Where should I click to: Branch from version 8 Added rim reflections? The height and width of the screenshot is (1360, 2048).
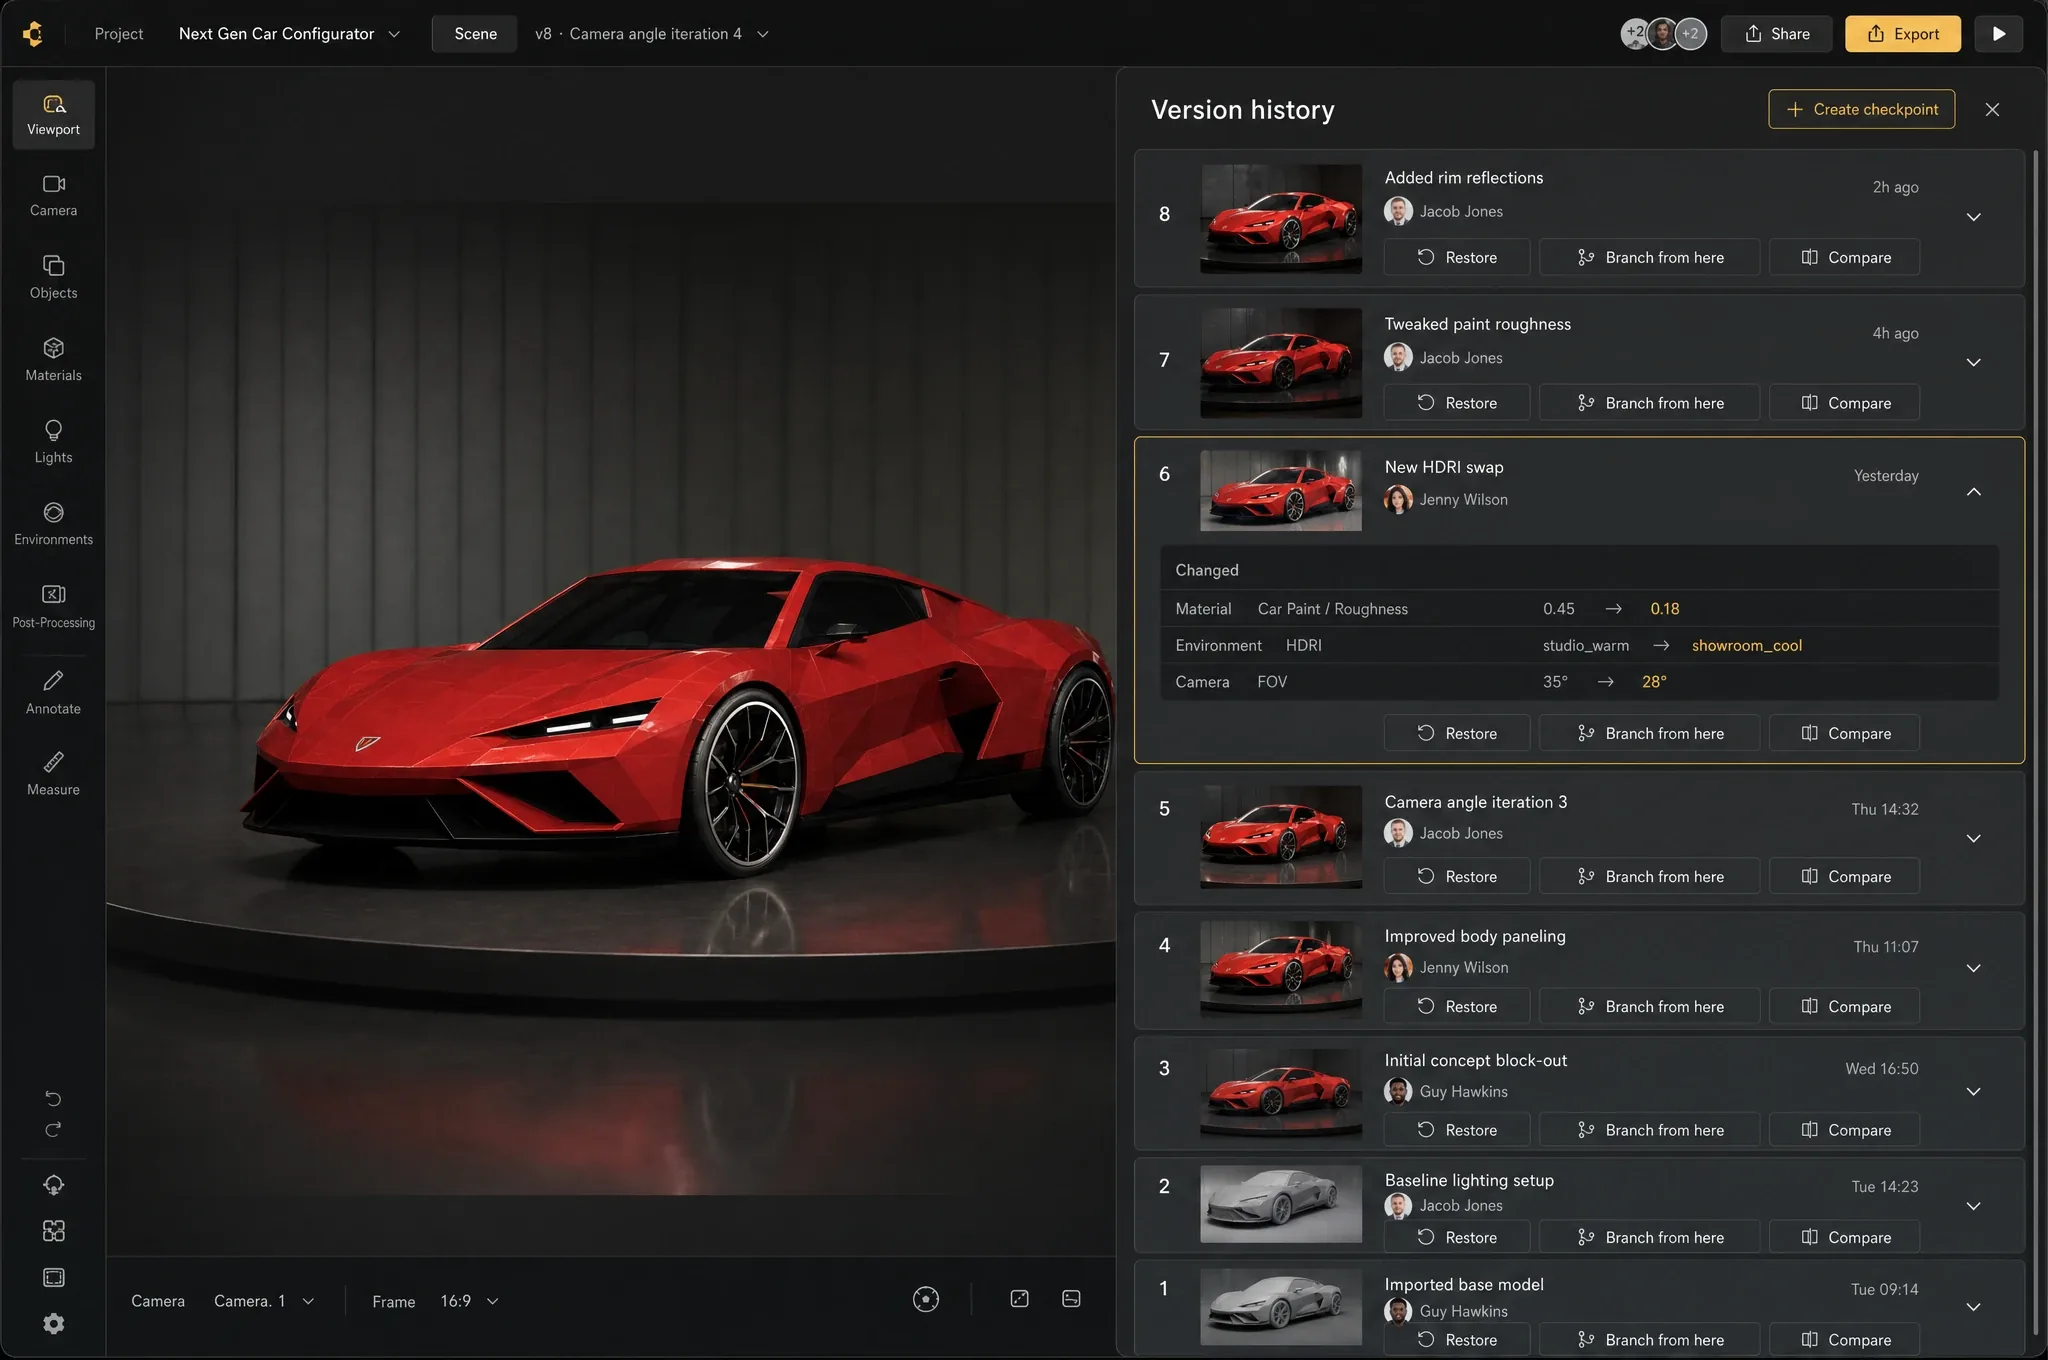pos(1649,257)
